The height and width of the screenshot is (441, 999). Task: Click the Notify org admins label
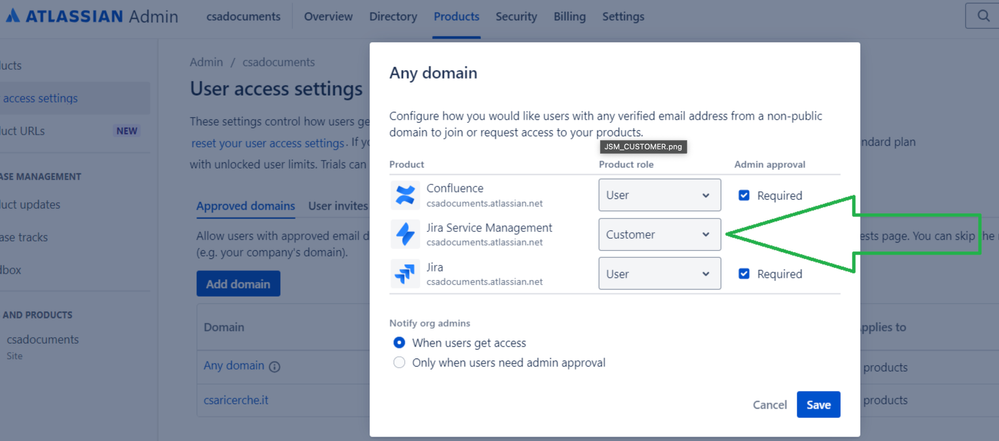(x=430, y=323)
